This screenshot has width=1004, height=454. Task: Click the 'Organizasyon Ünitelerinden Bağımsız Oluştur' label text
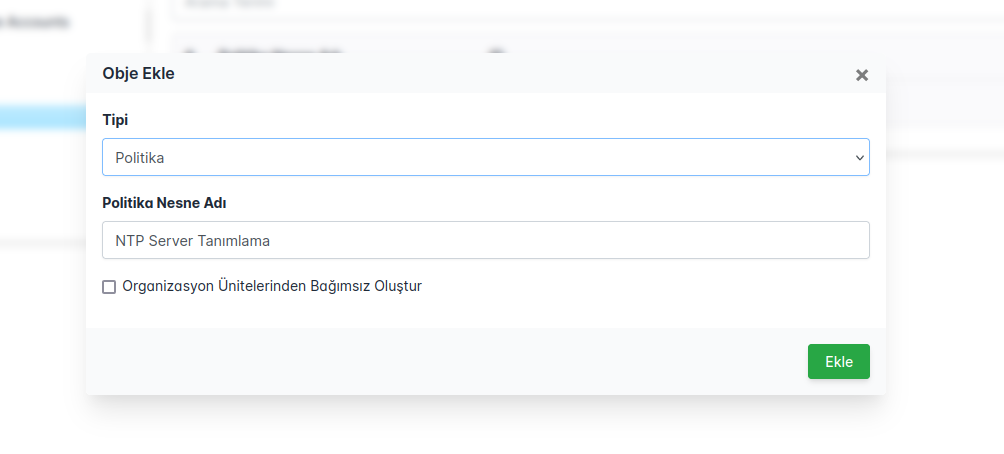pyautogui.click(x=272, y=286)
